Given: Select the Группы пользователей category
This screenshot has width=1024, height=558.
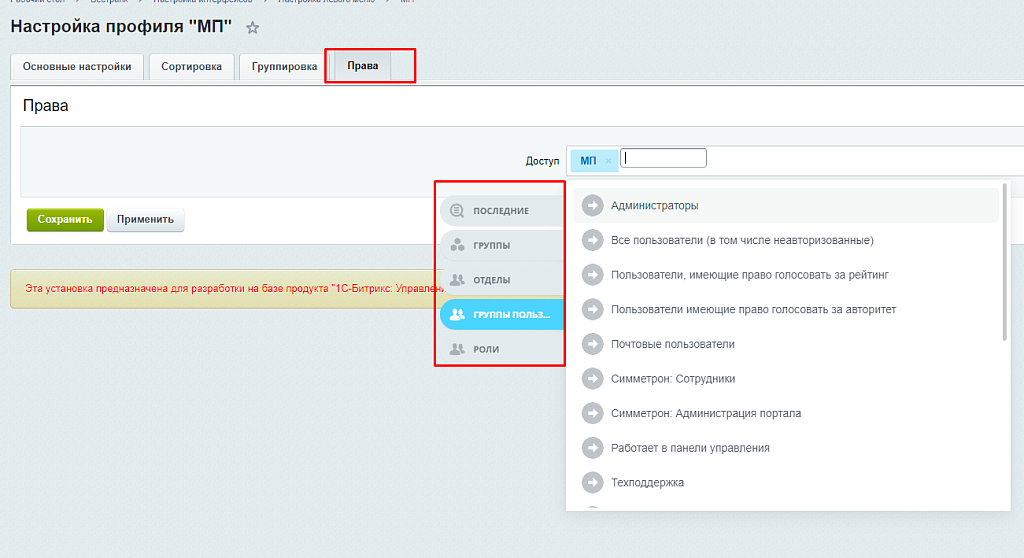Looking at the screenshot, I should pyautogui.click(x=501, y=314).
